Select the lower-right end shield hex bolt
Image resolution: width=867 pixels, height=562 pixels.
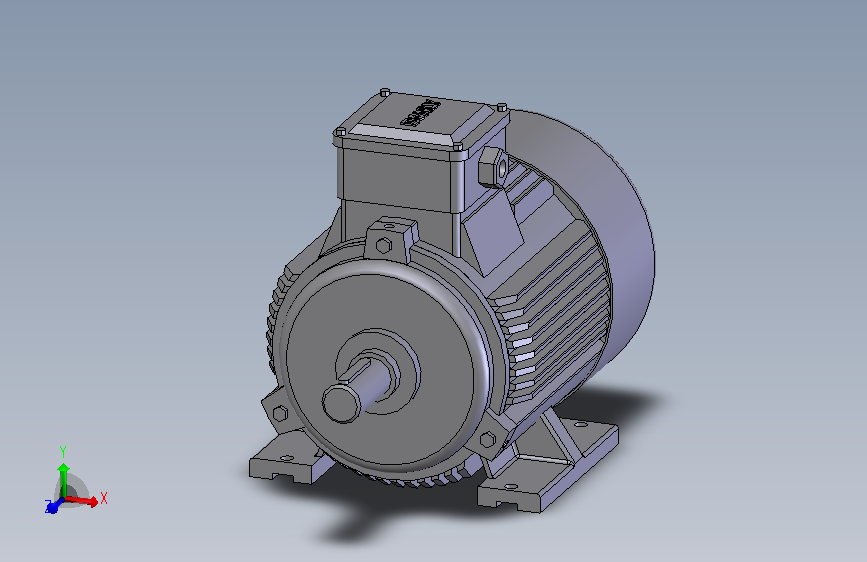(487, 440)
